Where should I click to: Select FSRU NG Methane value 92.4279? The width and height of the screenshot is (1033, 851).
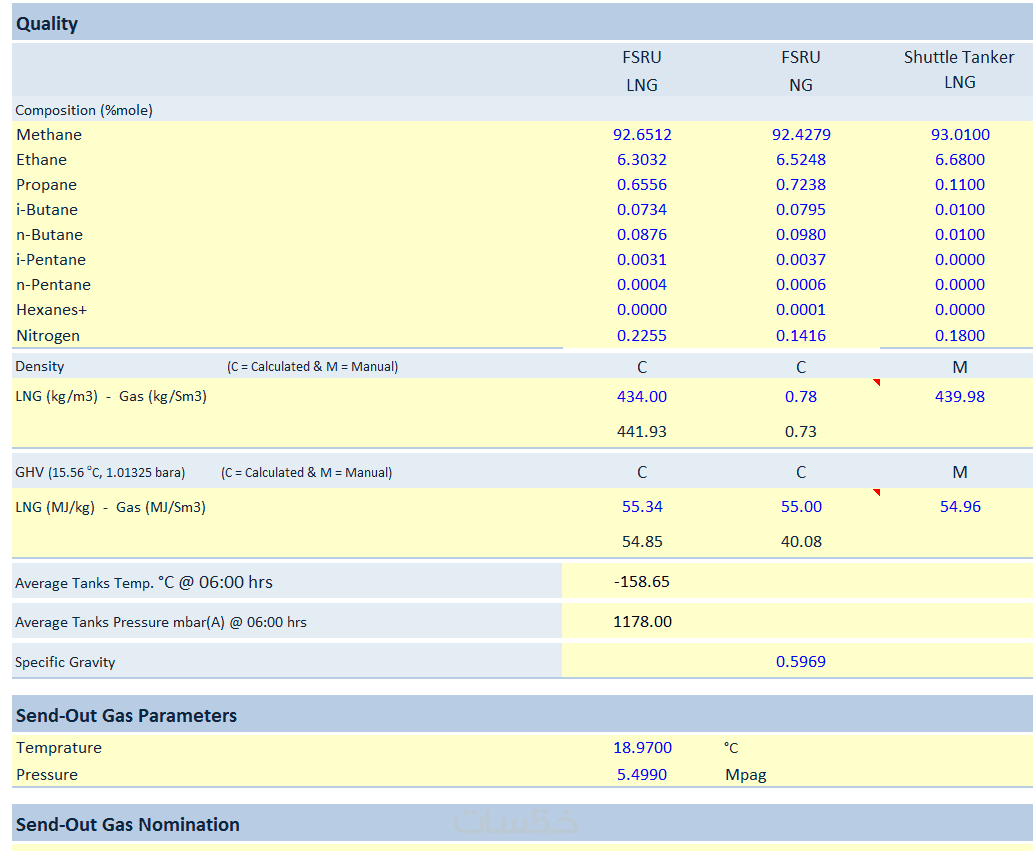pyautogui.click(x=801, y=134)
